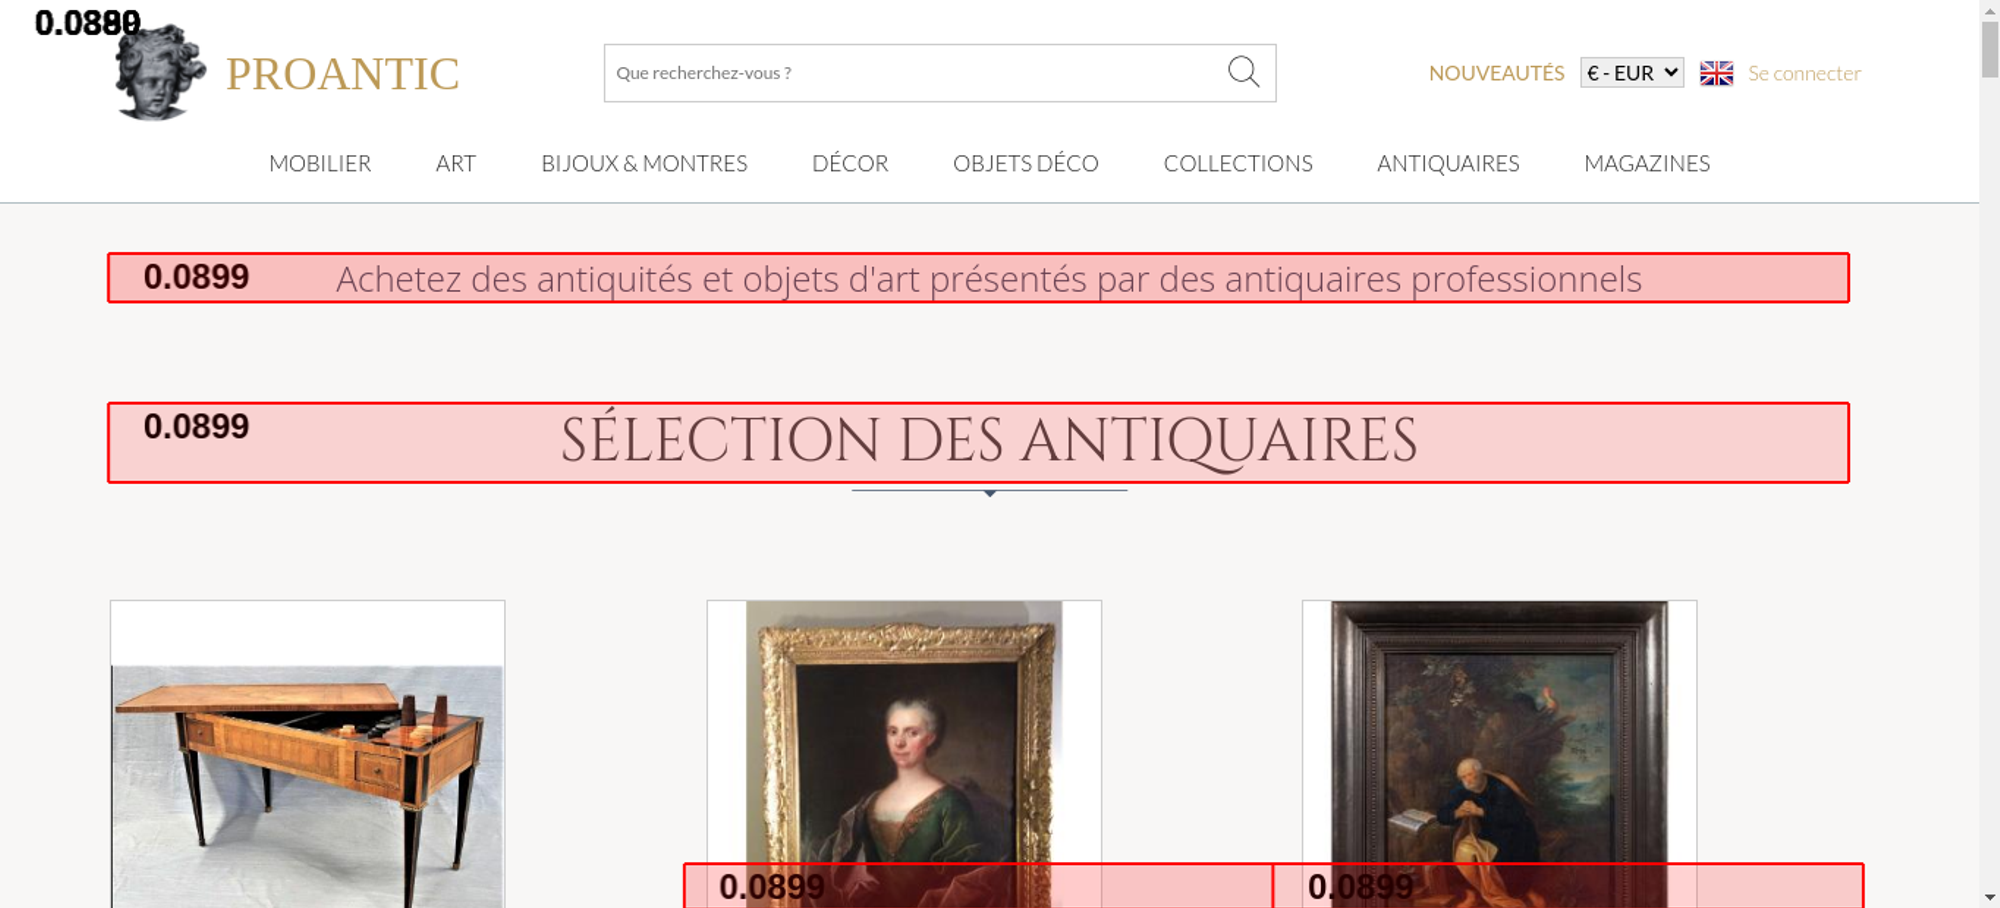Open the Collections menu
The image size is (2000, 908).
(x=1237, y=163)
